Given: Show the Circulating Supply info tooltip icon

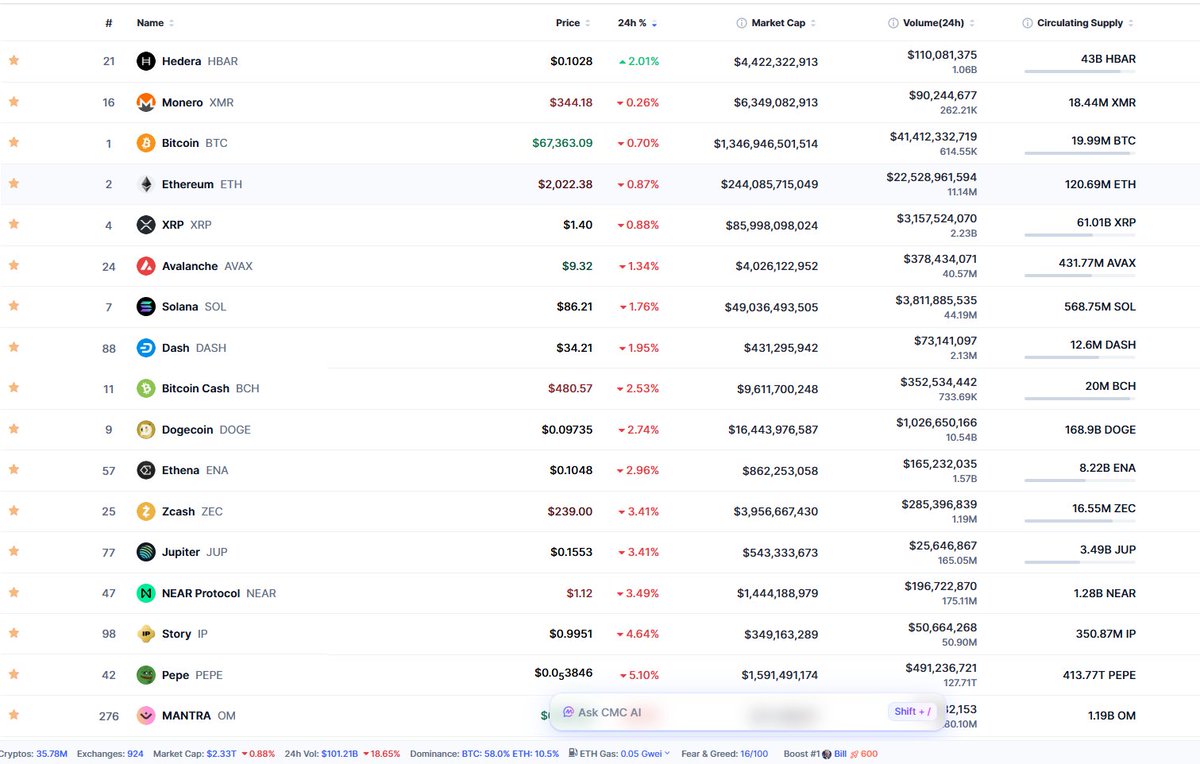Looking at the screenshot, I should point(1027,23).
